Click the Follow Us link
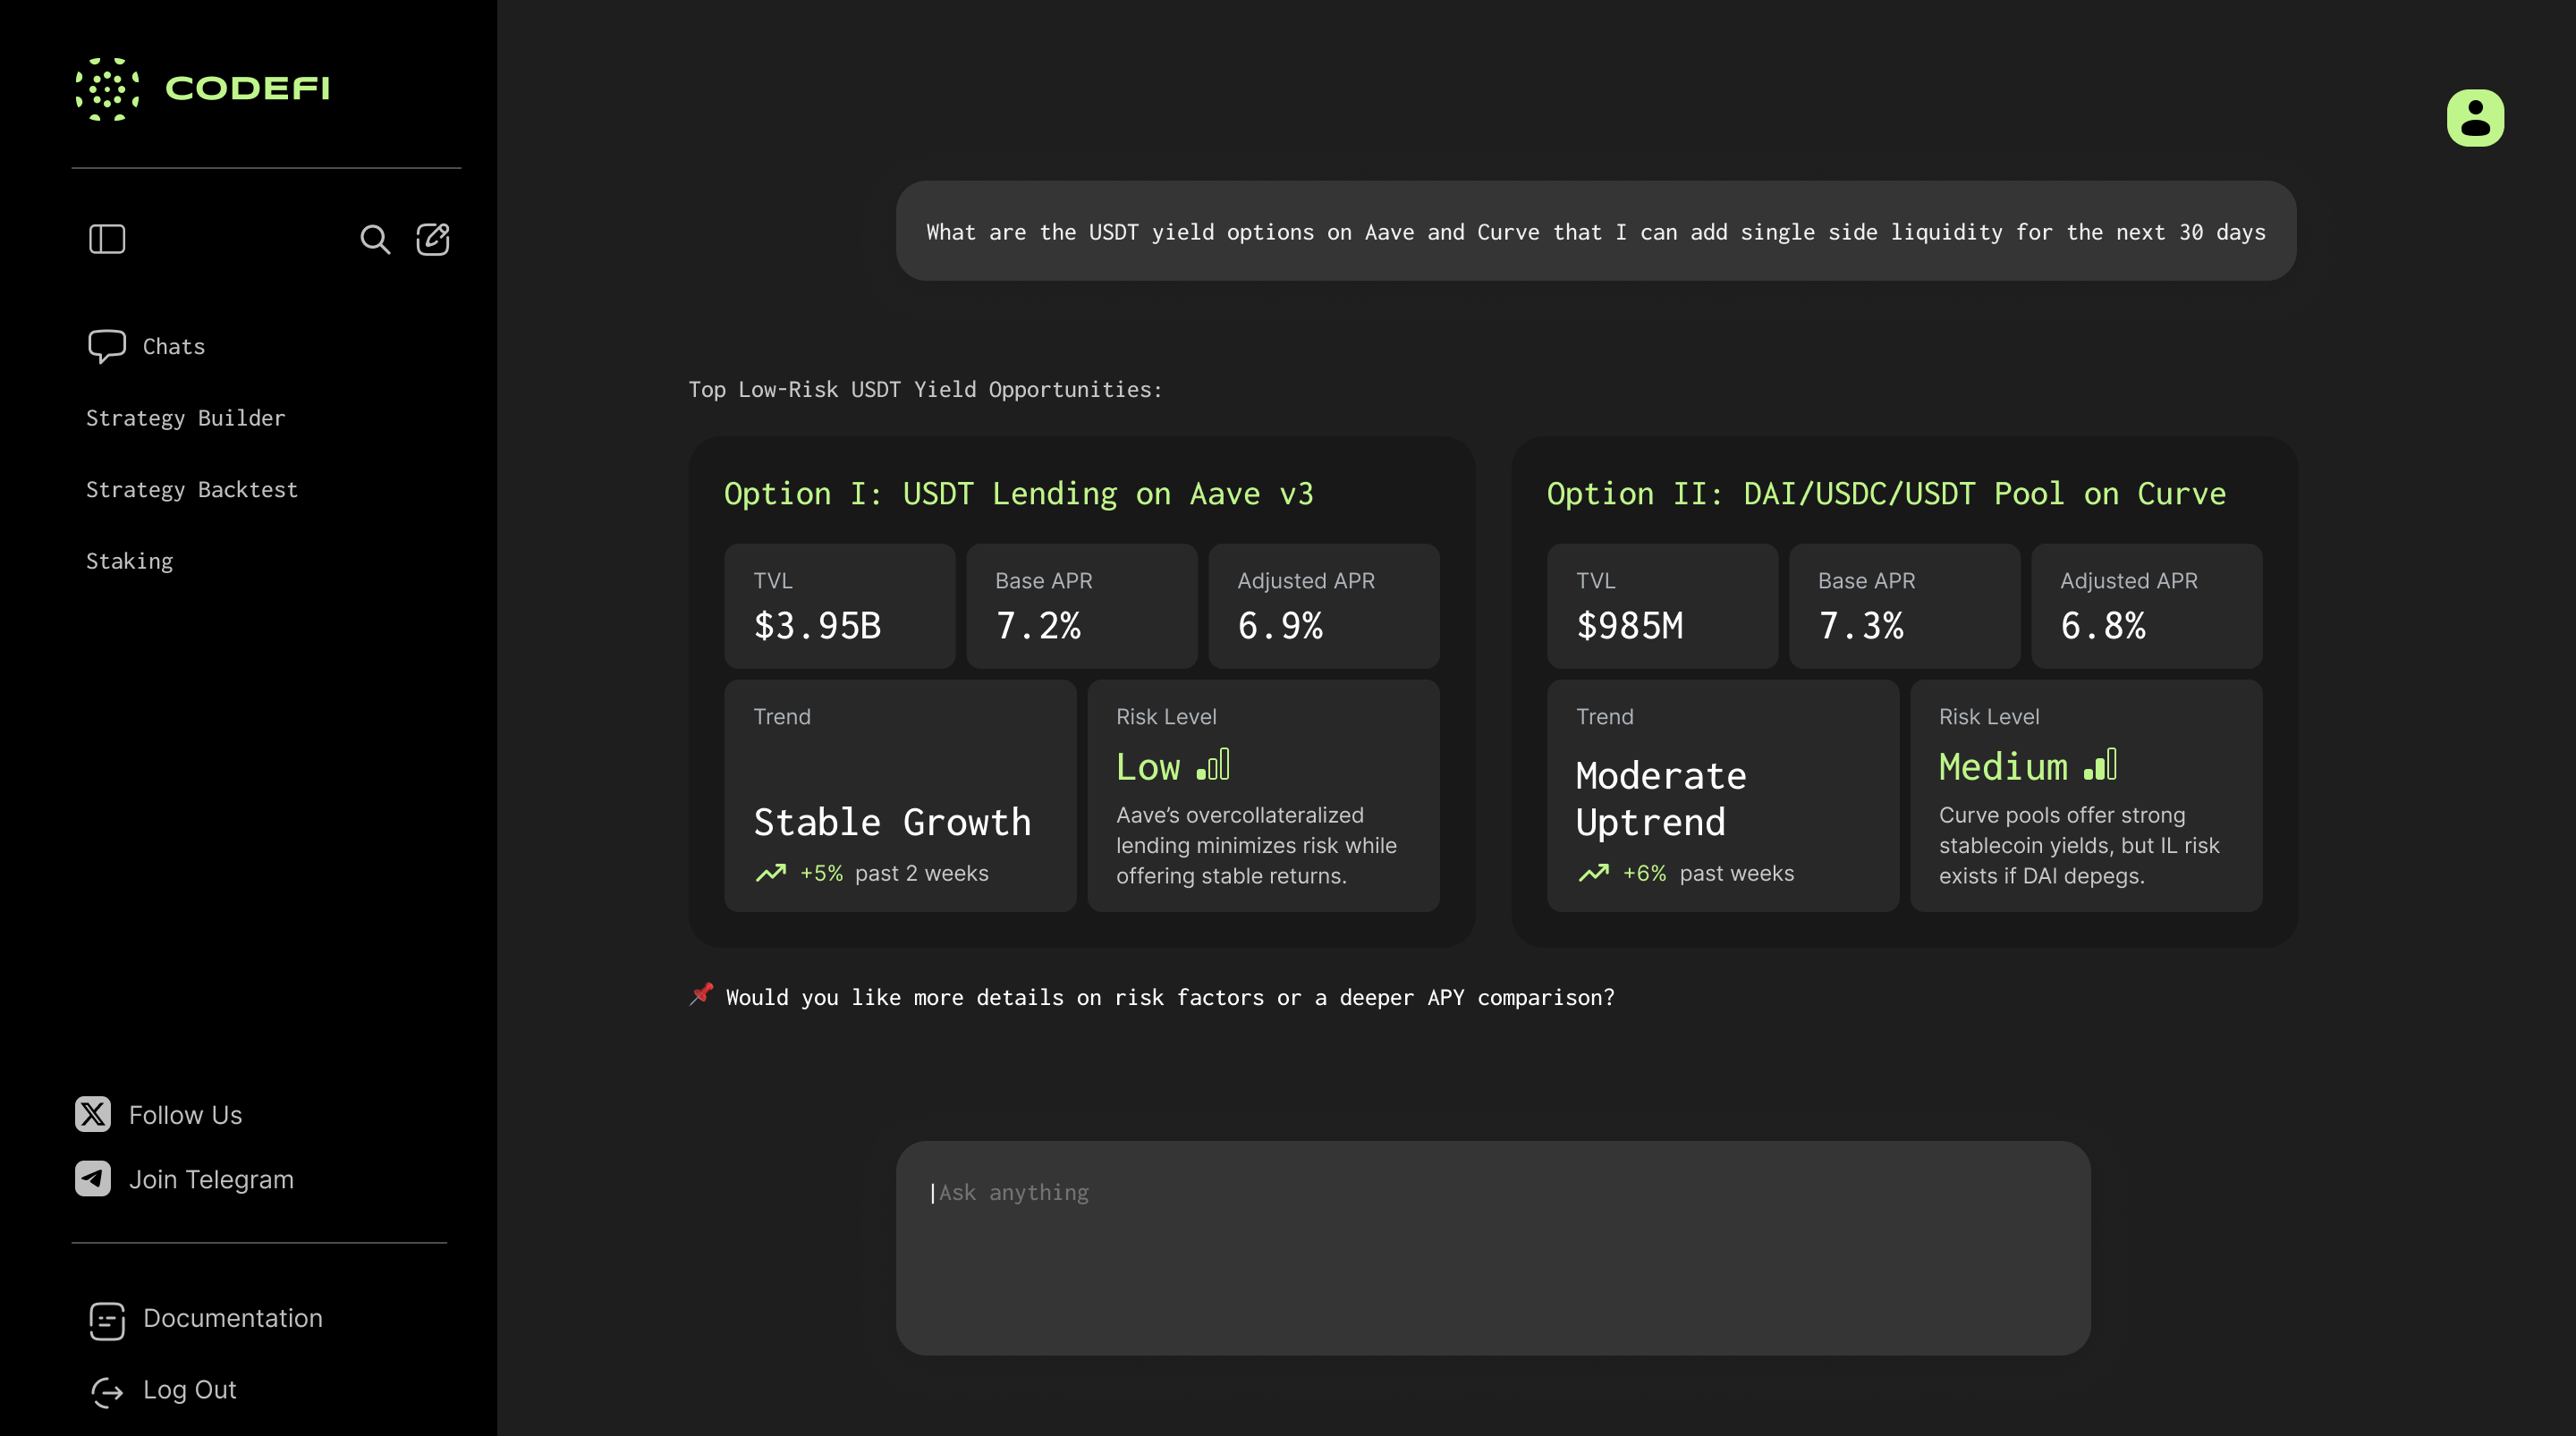This screenshot has height=1436, width=2576. tap(185, 1115)
